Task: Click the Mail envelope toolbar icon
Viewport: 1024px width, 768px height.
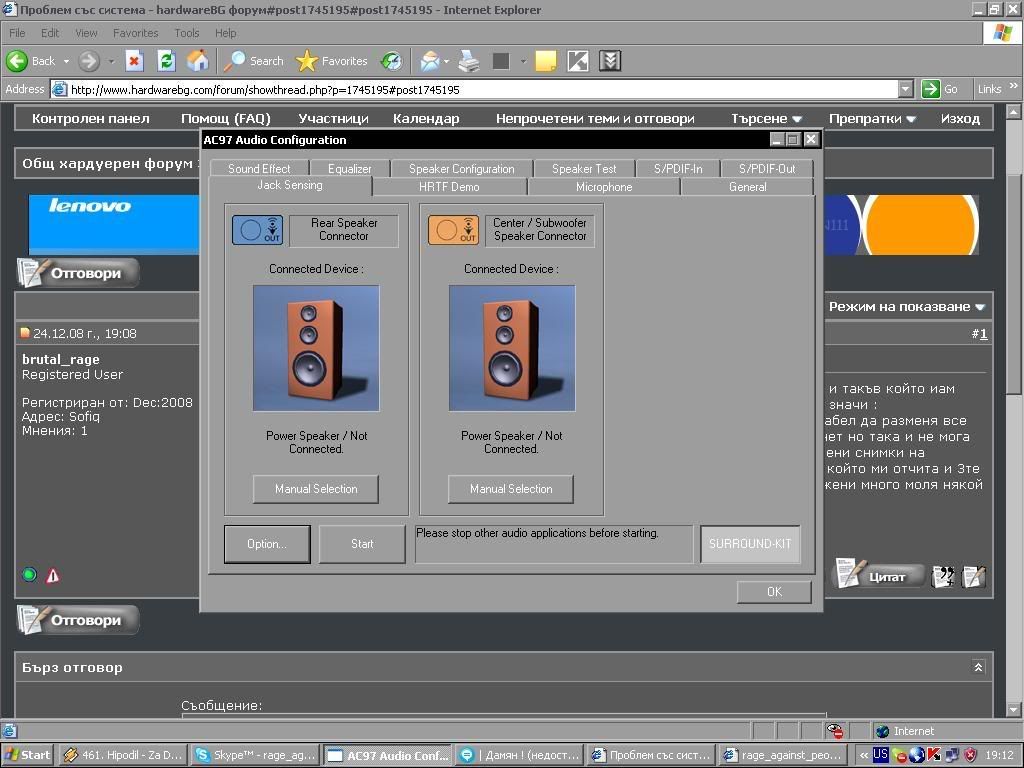Action: point(430,61)
